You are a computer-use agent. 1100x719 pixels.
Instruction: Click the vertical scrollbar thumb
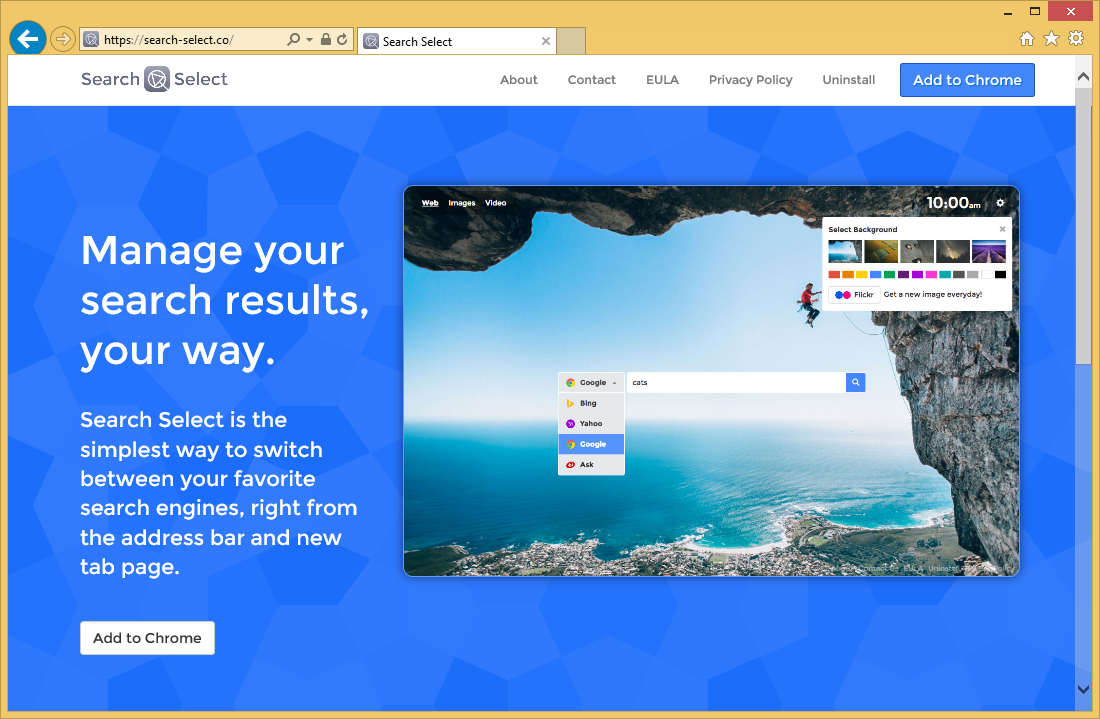pos(1083,226)
